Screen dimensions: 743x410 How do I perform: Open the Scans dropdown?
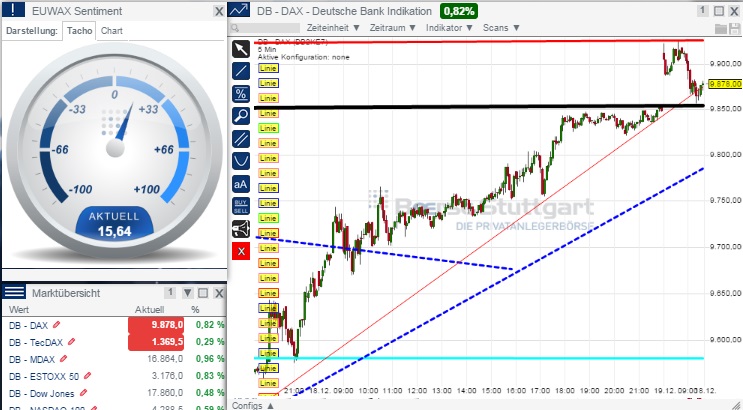point(501,28)
